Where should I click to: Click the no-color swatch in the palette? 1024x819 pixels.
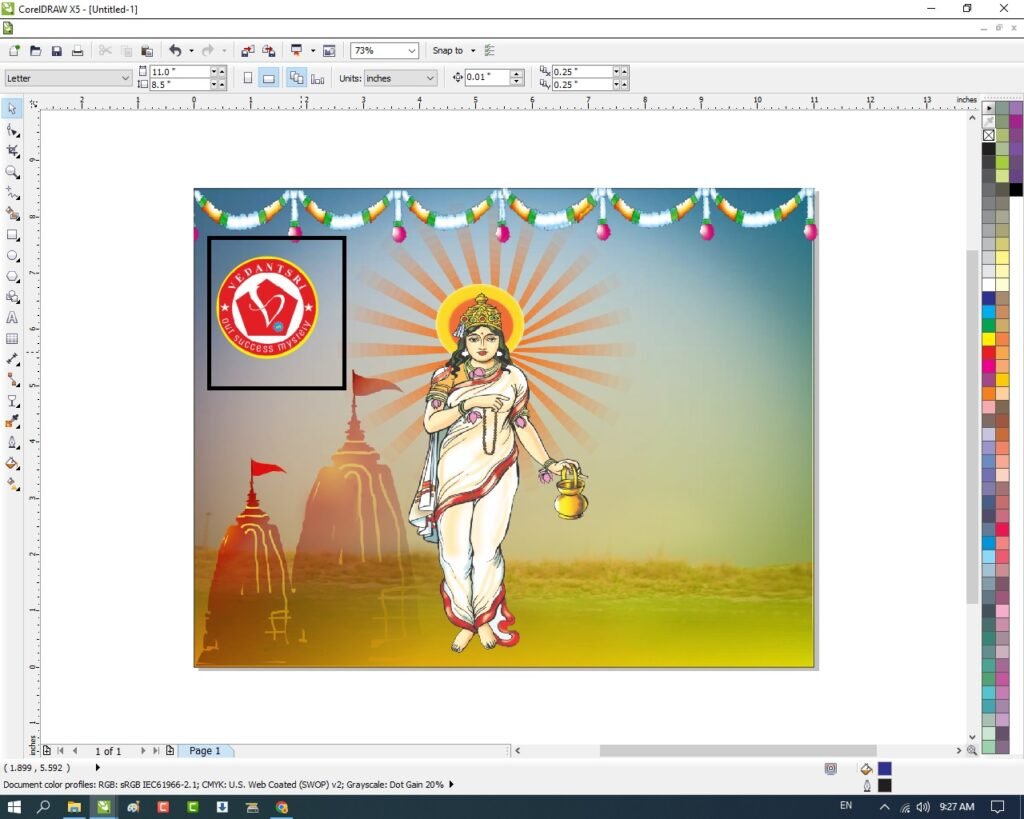pos(989,135)
